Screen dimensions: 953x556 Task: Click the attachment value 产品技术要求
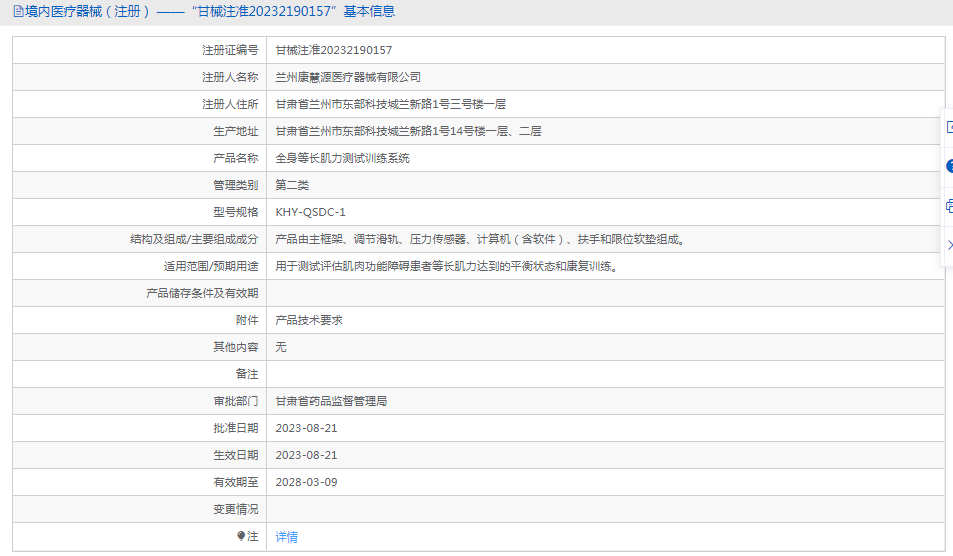pos(309,320)
